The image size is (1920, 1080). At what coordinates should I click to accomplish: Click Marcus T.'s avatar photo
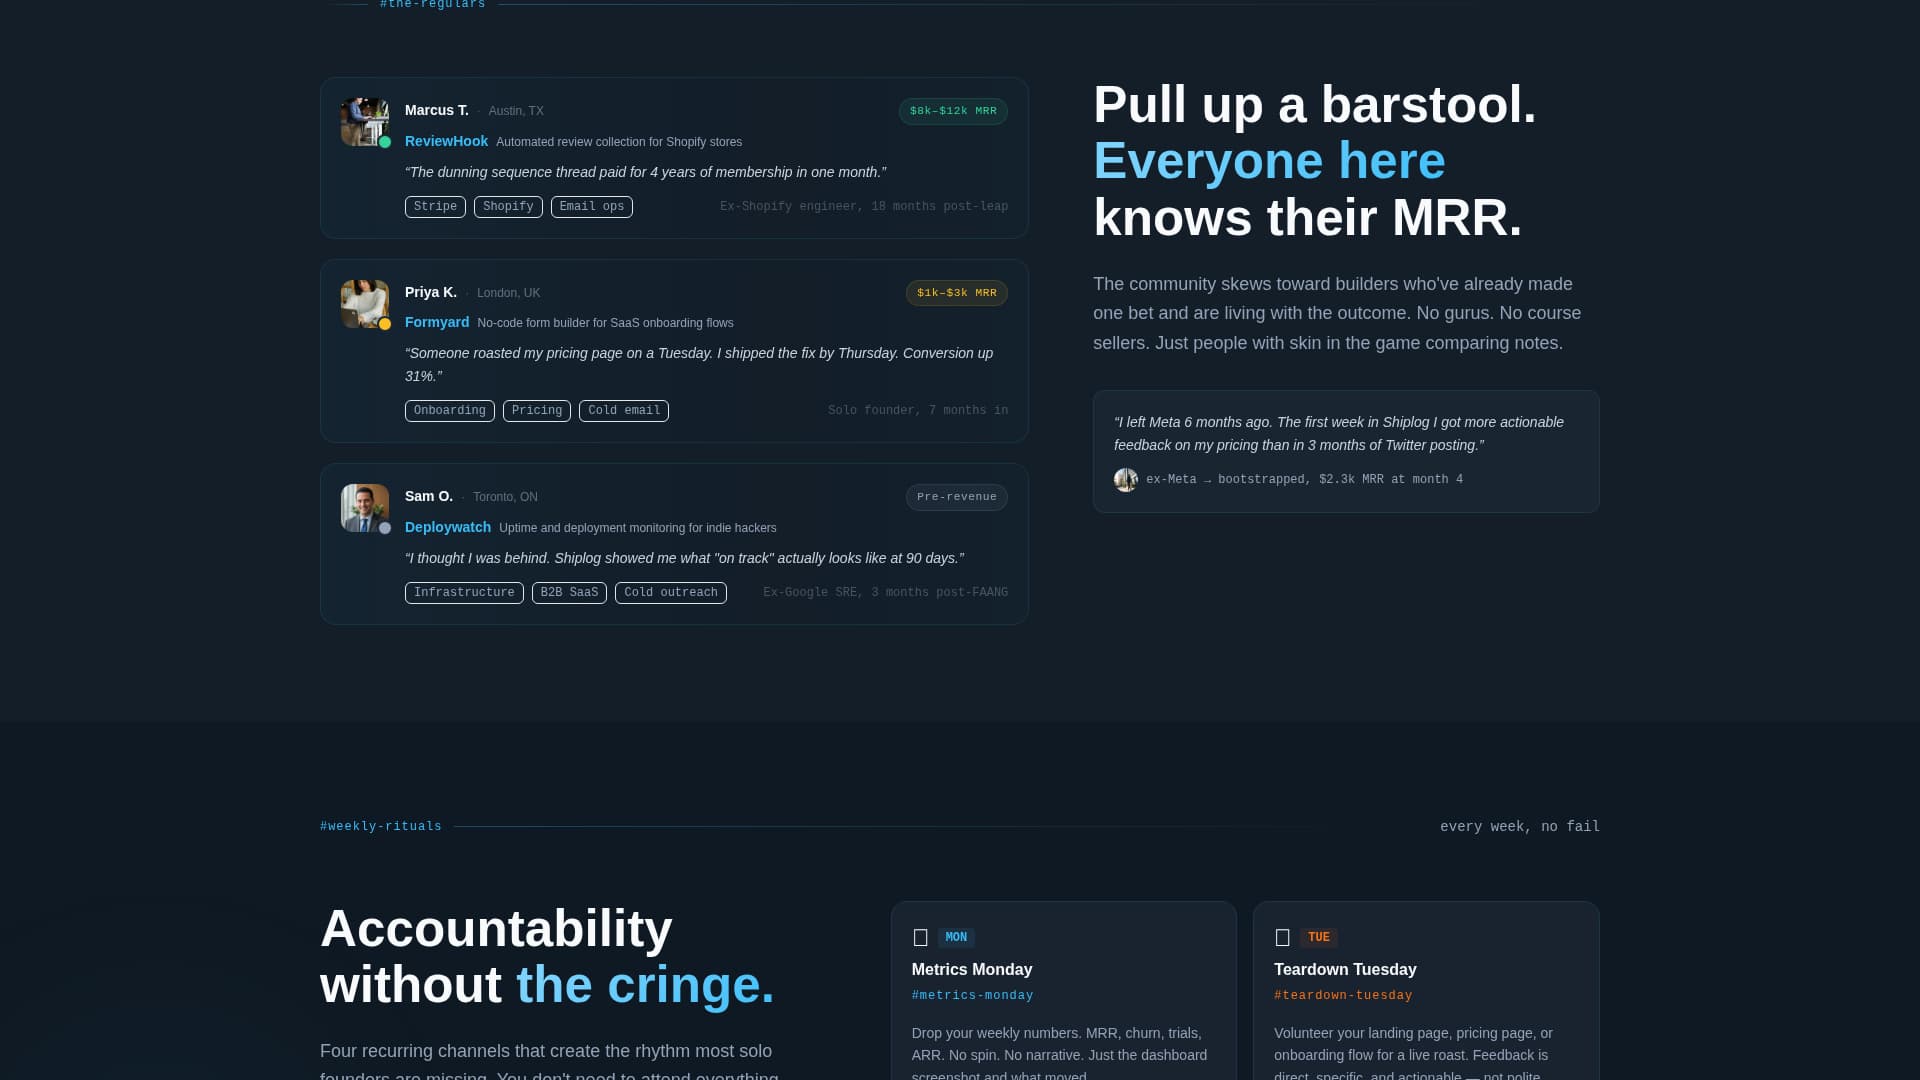[364, 122]
